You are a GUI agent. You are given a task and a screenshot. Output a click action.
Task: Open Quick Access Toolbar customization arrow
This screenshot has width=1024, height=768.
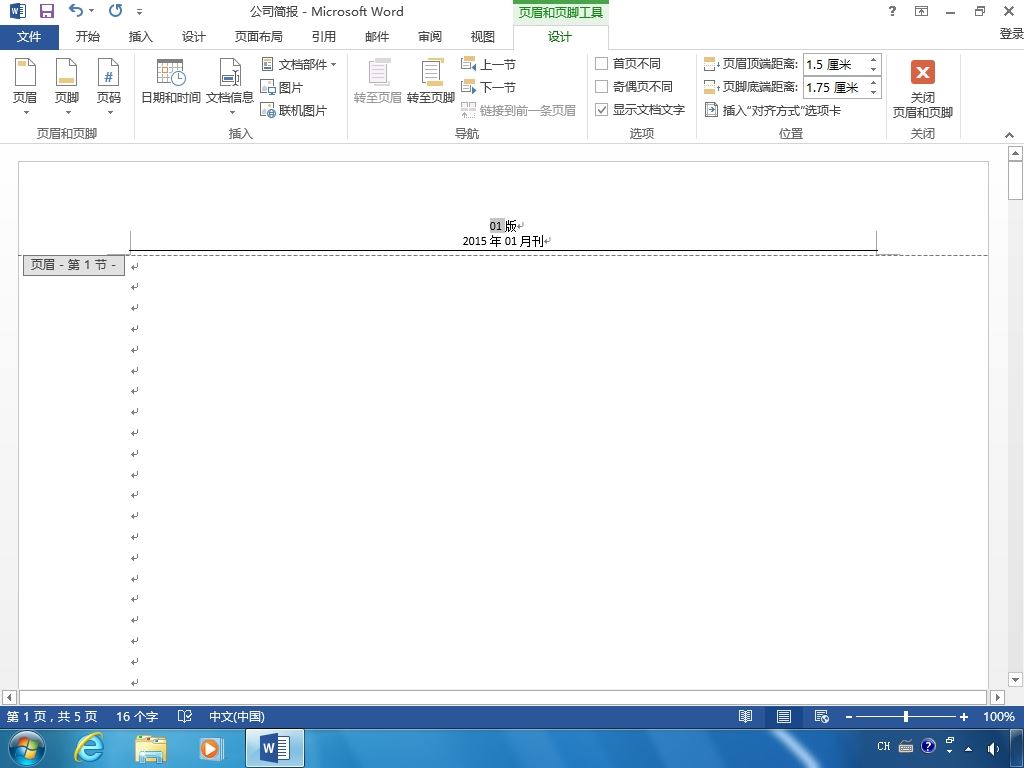pos(140,12)
